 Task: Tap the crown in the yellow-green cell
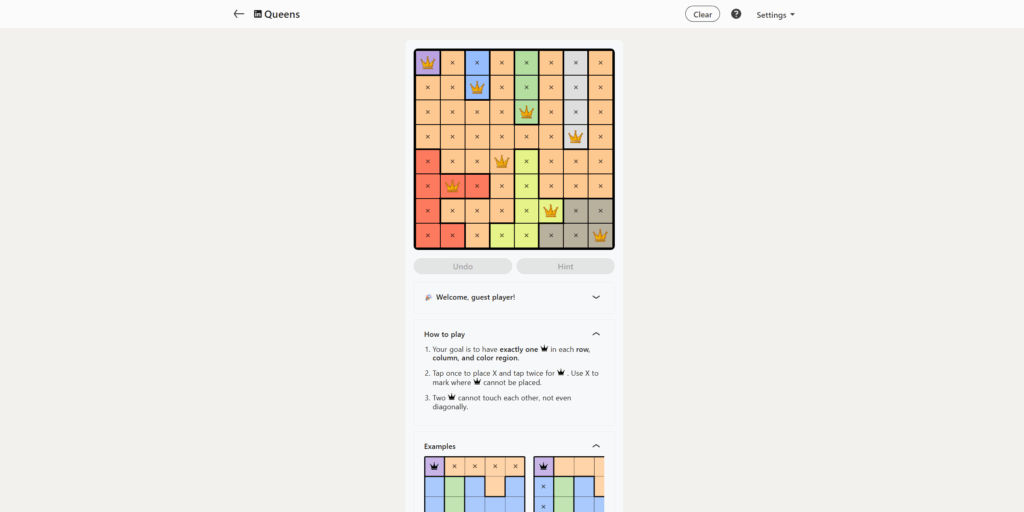point(551,211)
